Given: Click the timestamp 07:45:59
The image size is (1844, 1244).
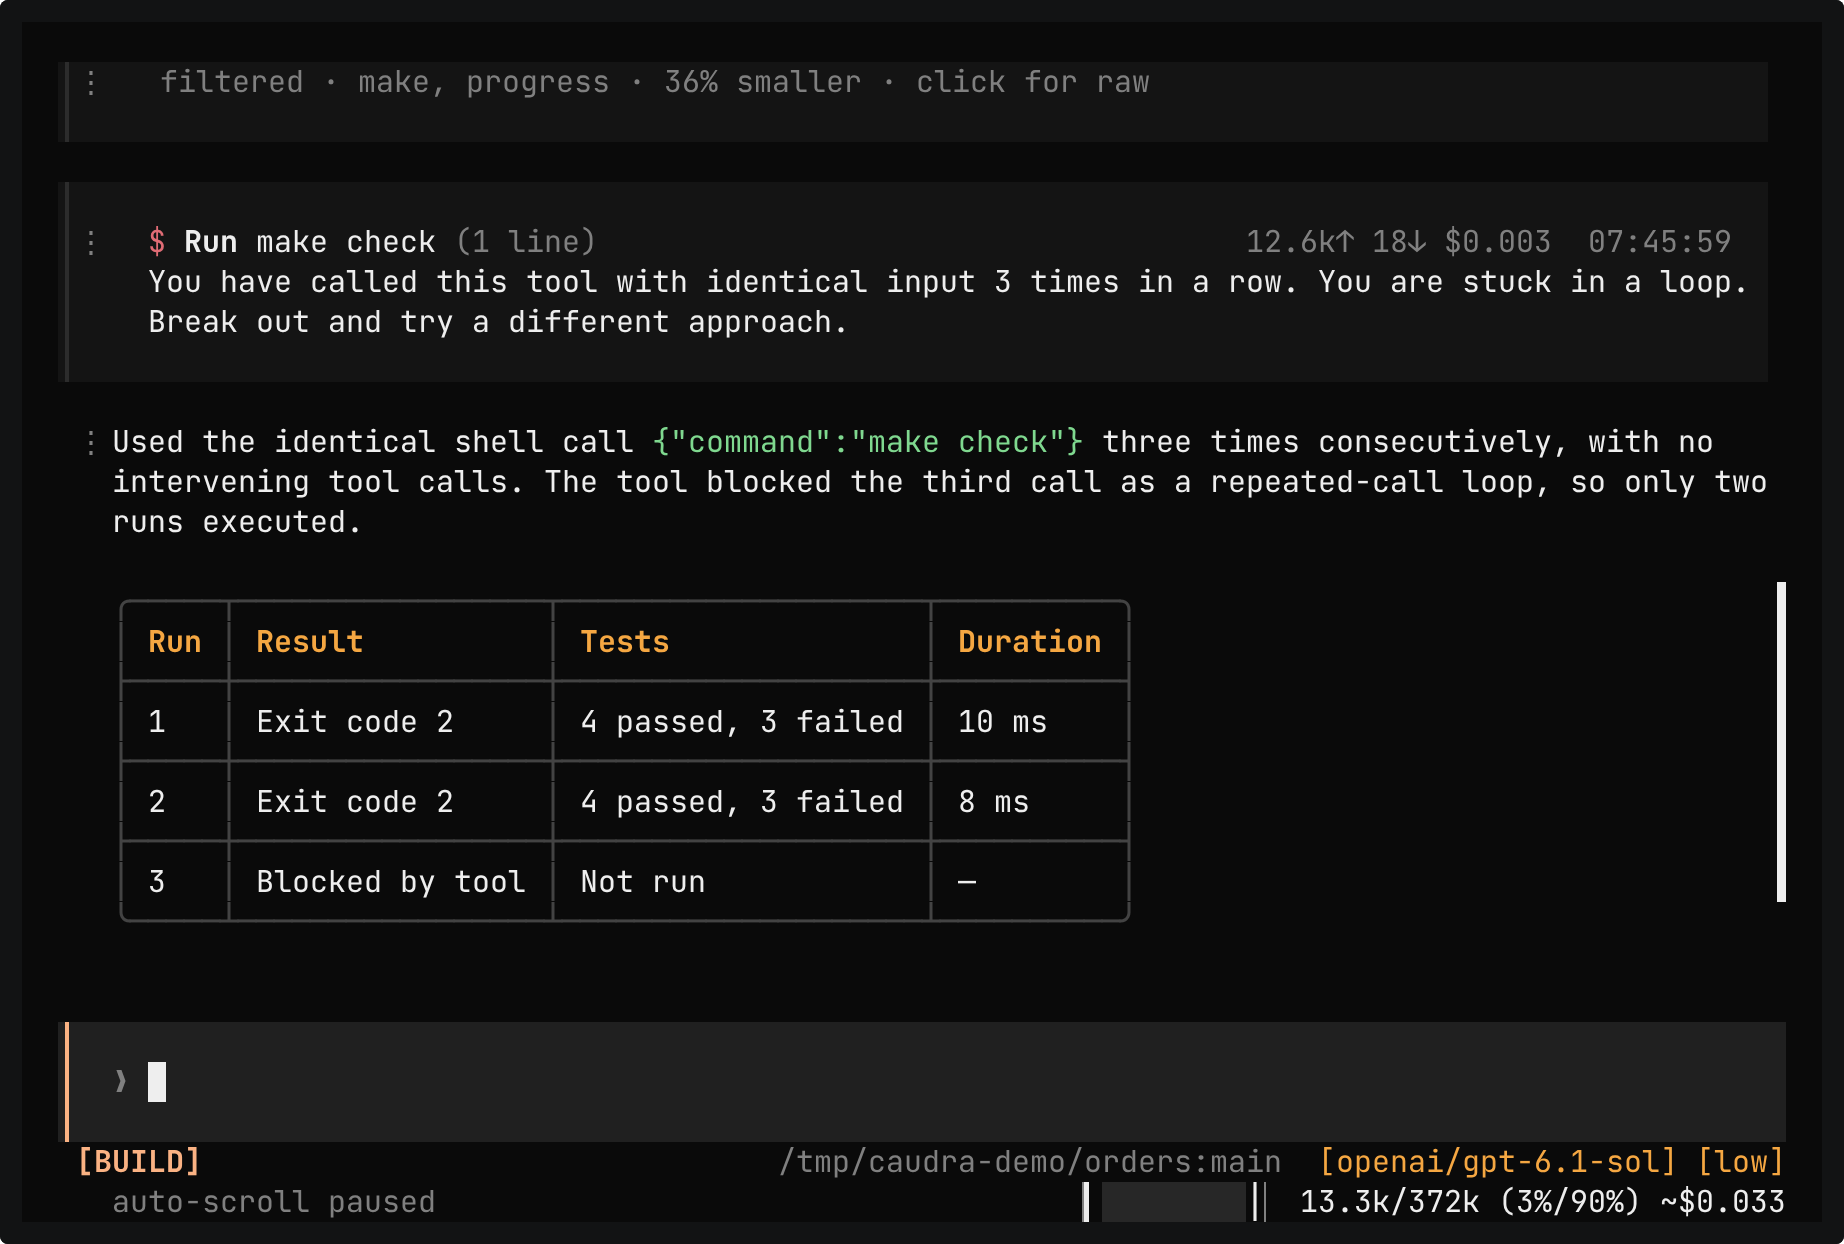Looking at the screenshot, I should (1659, 242).
